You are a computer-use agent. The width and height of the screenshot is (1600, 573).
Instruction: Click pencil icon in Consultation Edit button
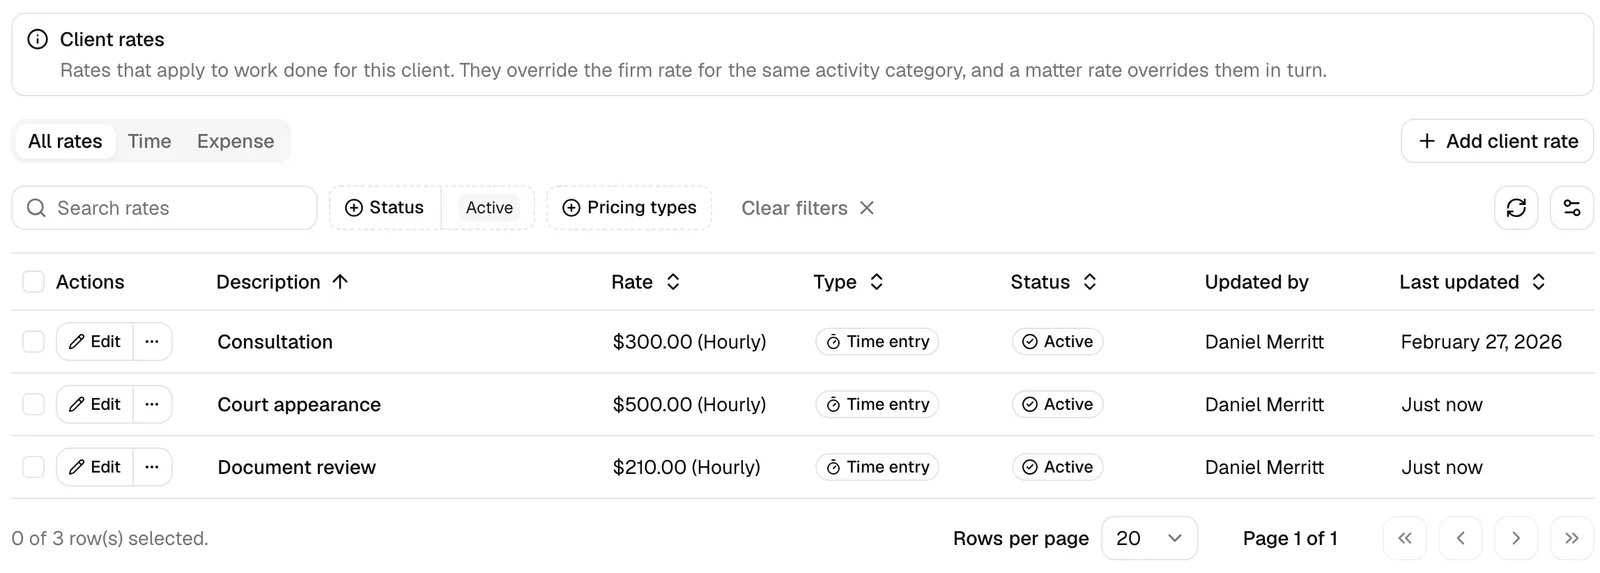(x=76, y=342)
